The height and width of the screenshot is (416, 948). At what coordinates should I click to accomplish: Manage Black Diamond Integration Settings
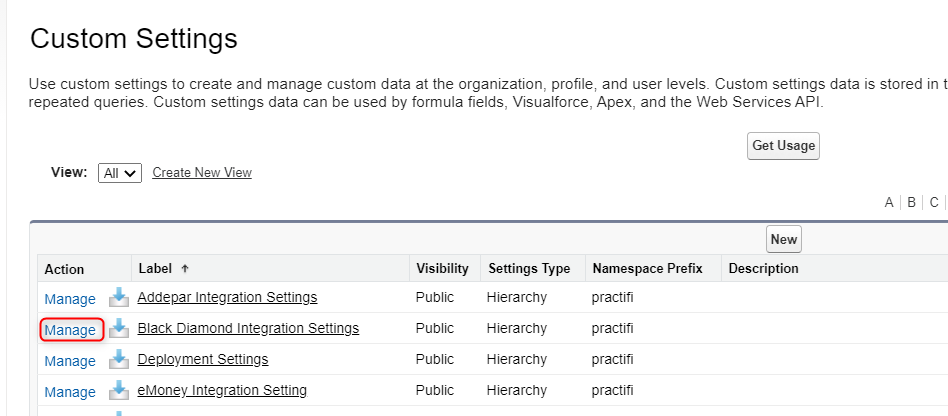[70, 330]
